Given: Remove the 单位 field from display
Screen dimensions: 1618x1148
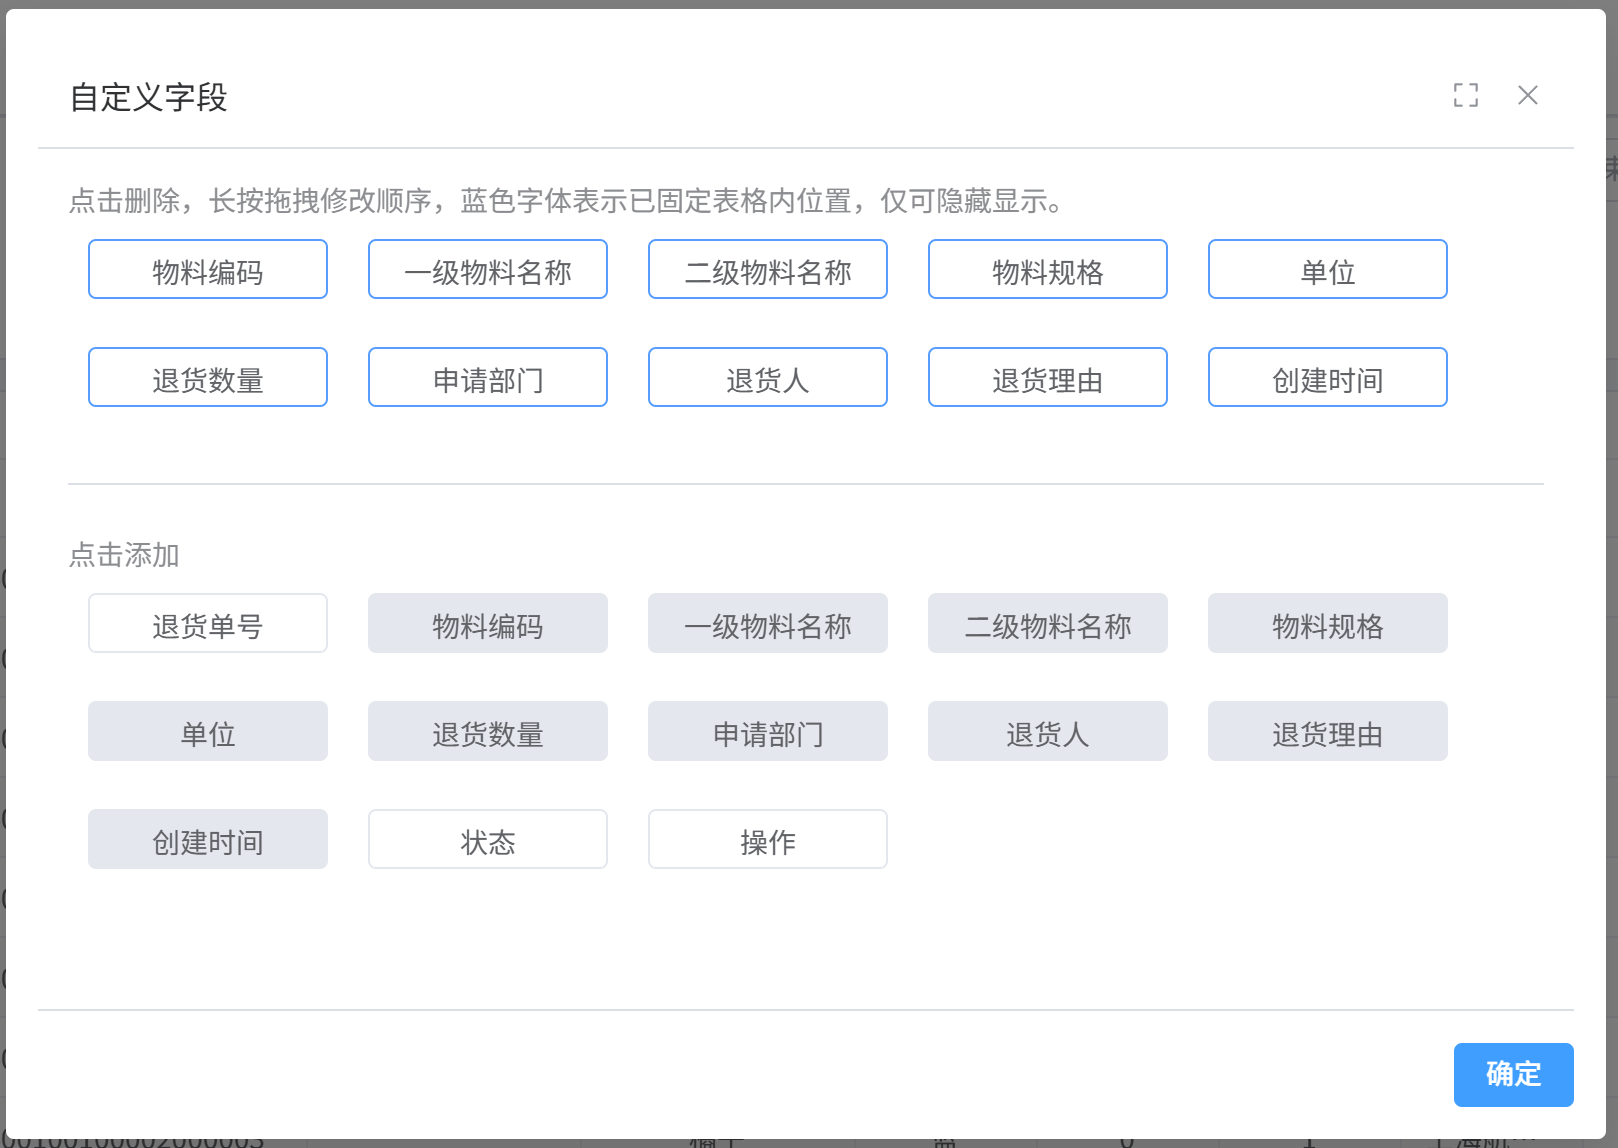Looking at the screenshot, I should 1327,269.
